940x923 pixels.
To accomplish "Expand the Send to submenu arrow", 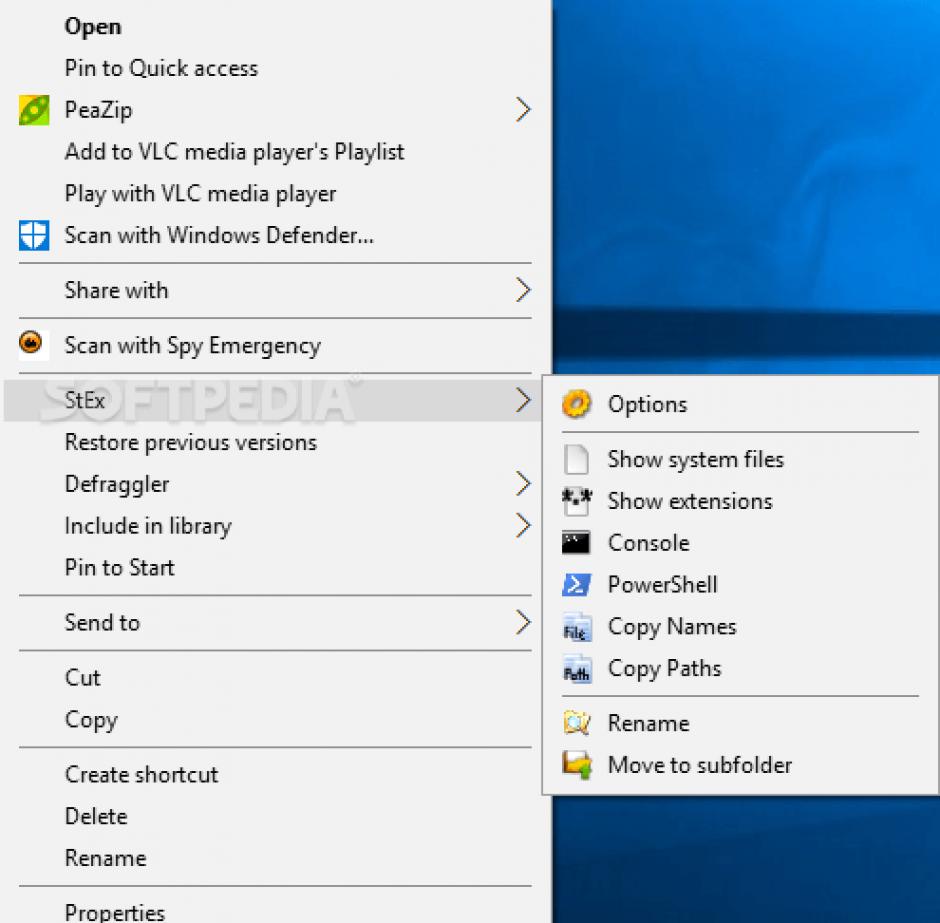I will click(523, 623).
